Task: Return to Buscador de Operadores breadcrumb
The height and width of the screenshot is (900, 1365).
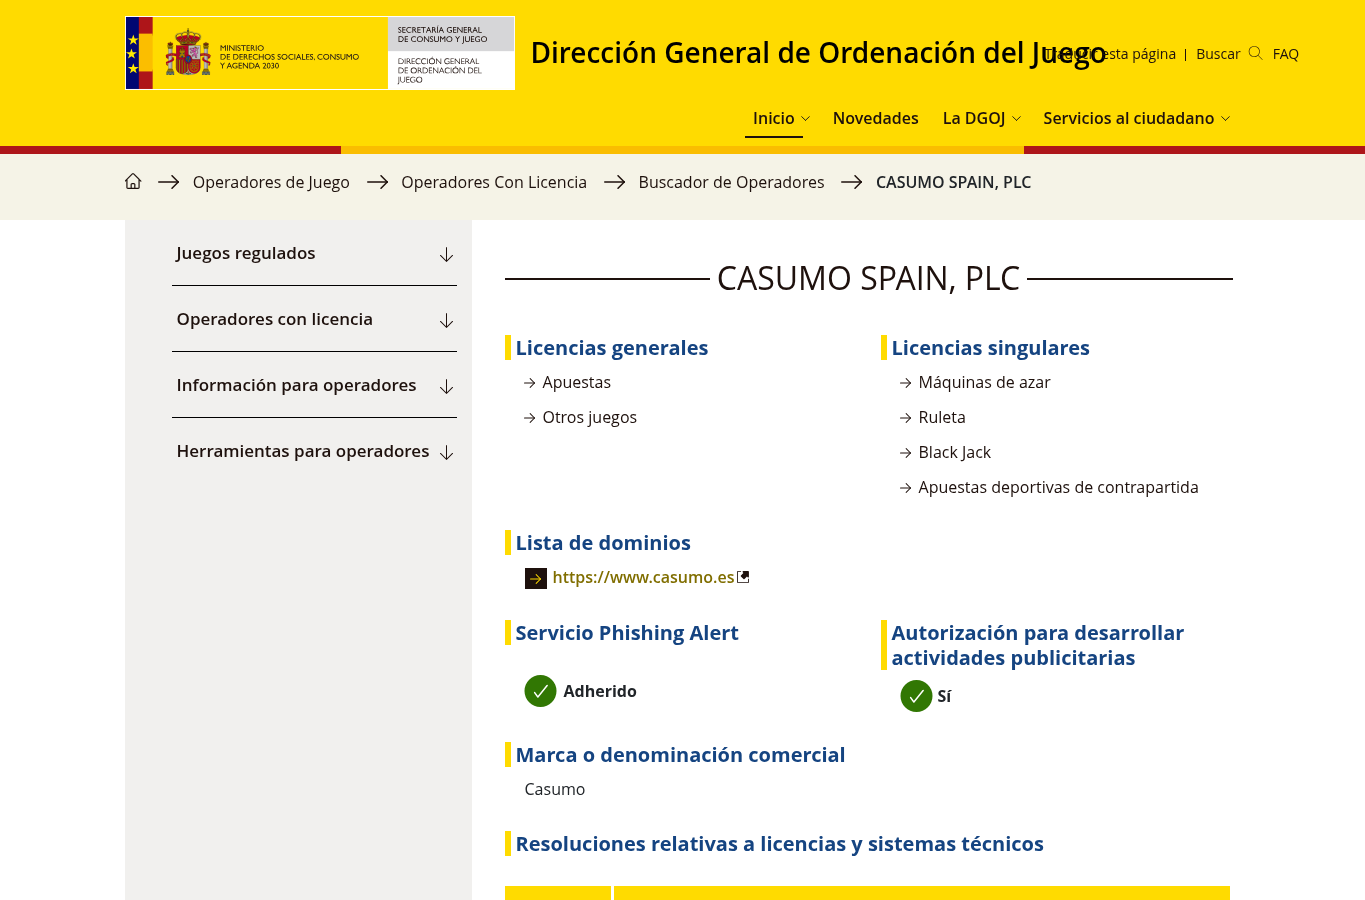Action: [x=731, y=182]
